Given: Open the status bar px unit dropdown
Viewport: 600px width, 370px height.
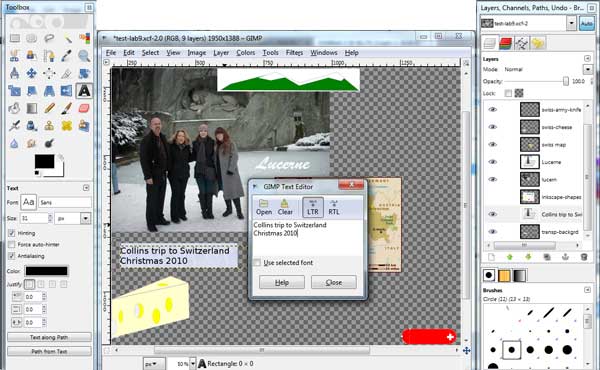Looking at the screenshot, I should (x=154, y=363).
